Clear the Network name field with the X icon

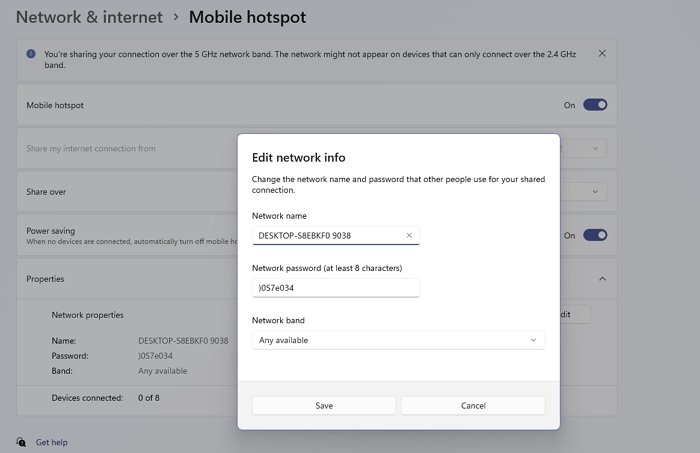coord(409,236)
